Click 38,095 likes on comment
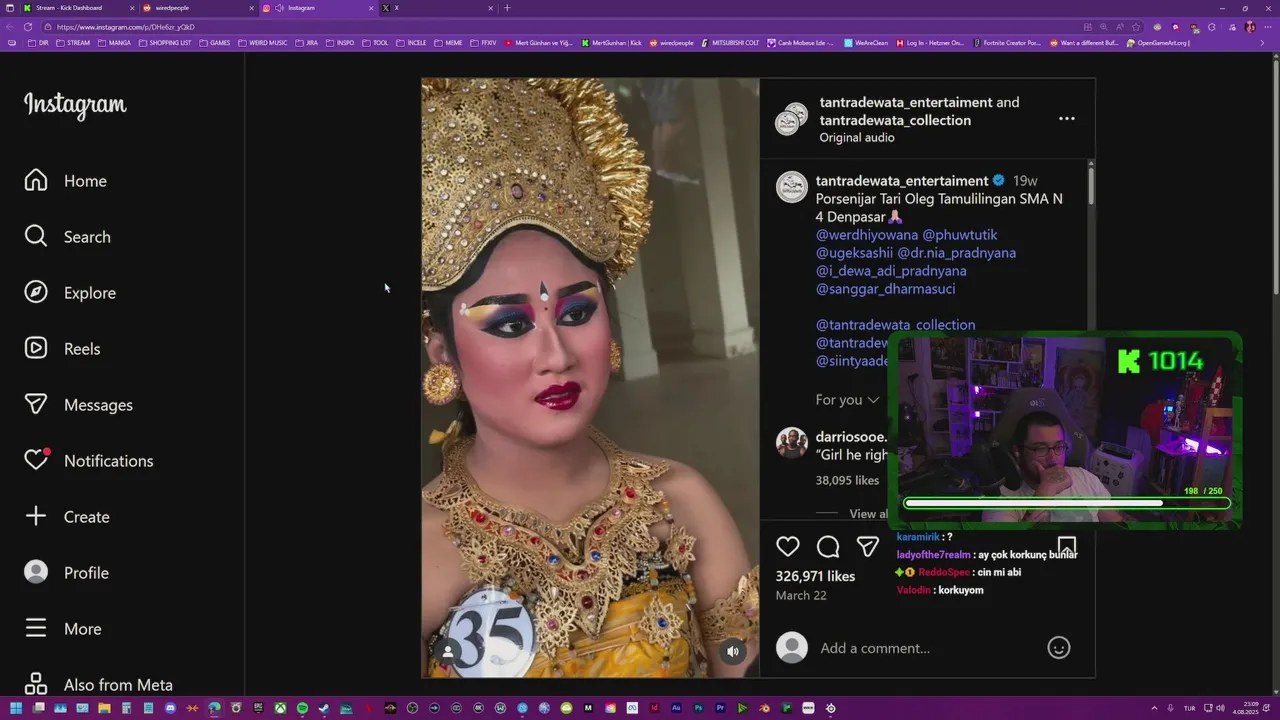 pyautogui.click(x=847, y=480)
